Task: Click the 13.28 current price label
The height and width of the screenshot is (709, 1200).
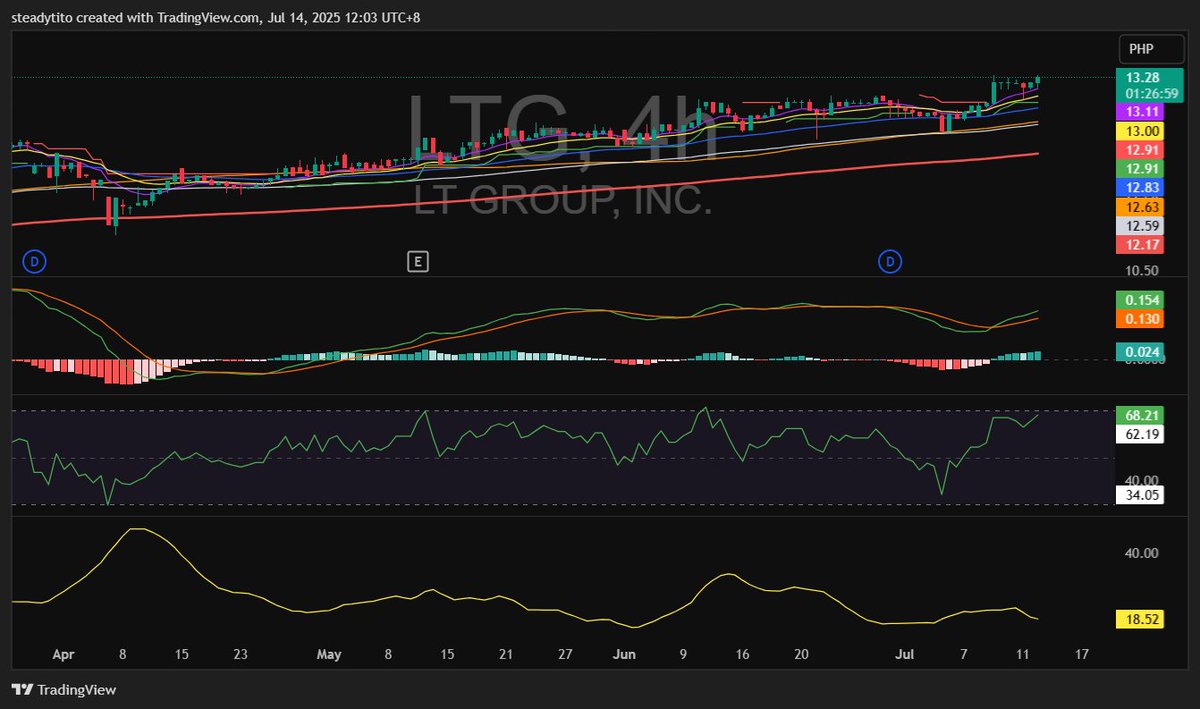Action: tap(1141, 78)
